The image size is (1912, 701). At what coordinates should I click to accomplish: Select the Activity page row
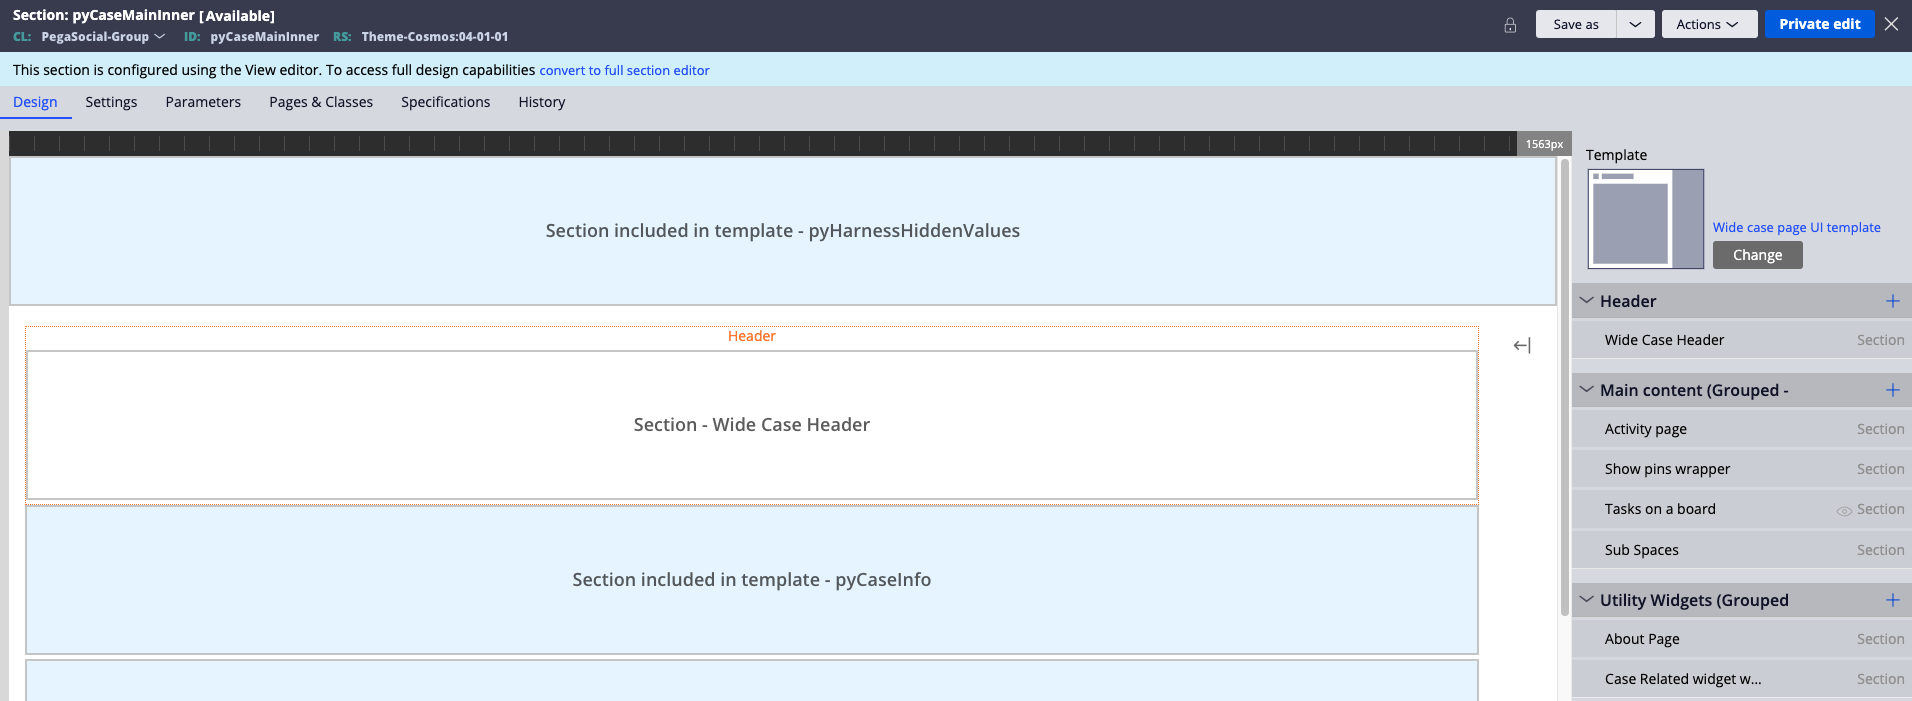coord(1742,429)
